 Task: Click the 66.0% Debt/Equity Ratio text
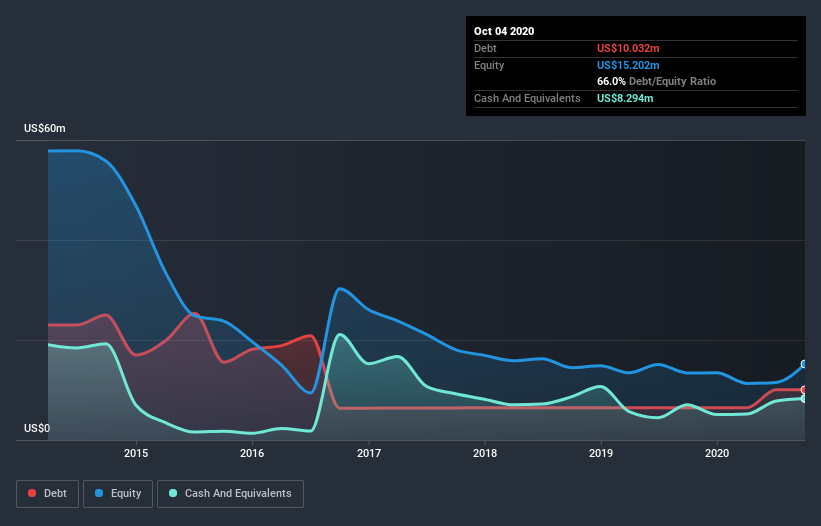coord(657,82)
